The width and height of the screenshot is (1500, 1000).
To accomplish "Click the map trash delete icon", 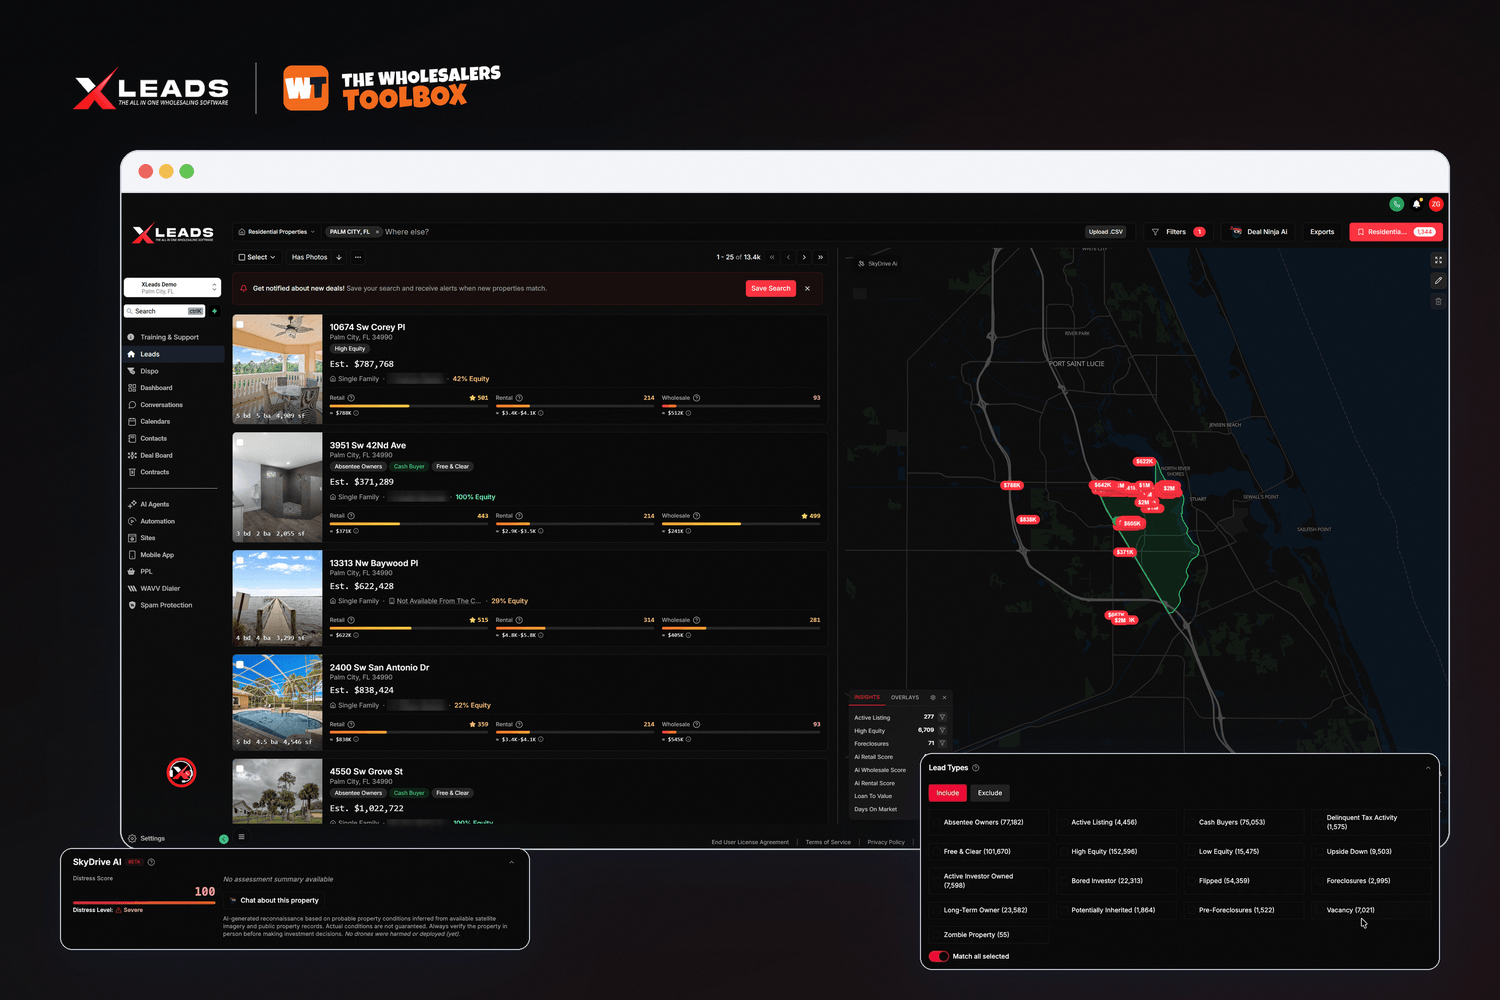I will click(1438, 301).
